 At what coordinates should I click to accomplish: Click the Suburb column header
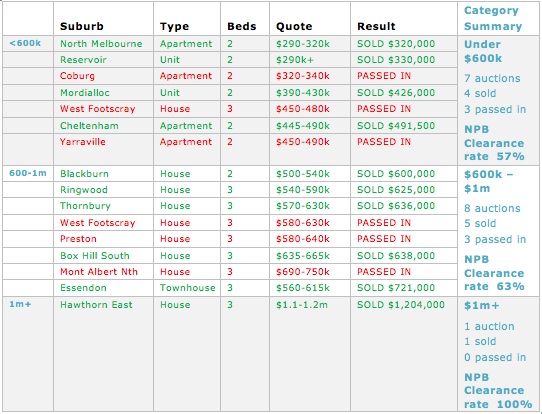coord(82,26)
